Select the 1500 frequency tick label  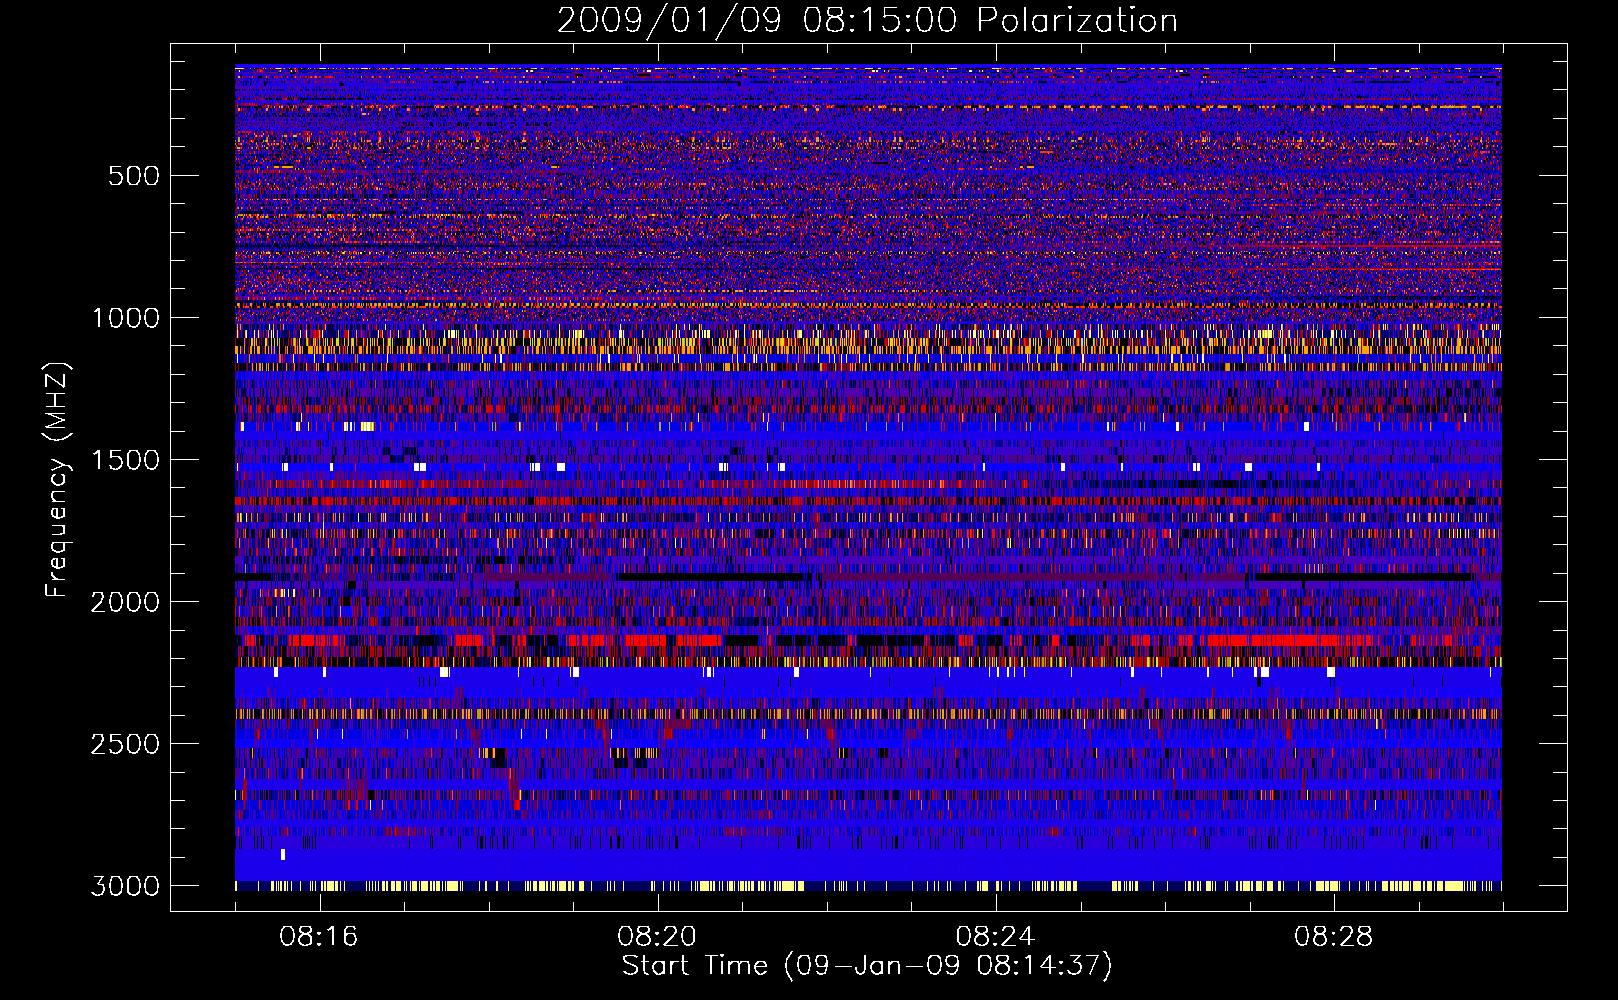125,460
